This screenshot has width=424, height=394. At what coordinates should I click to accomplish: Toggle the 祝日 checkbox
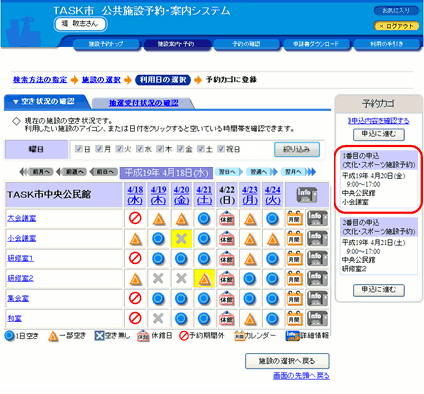(221, 149)
